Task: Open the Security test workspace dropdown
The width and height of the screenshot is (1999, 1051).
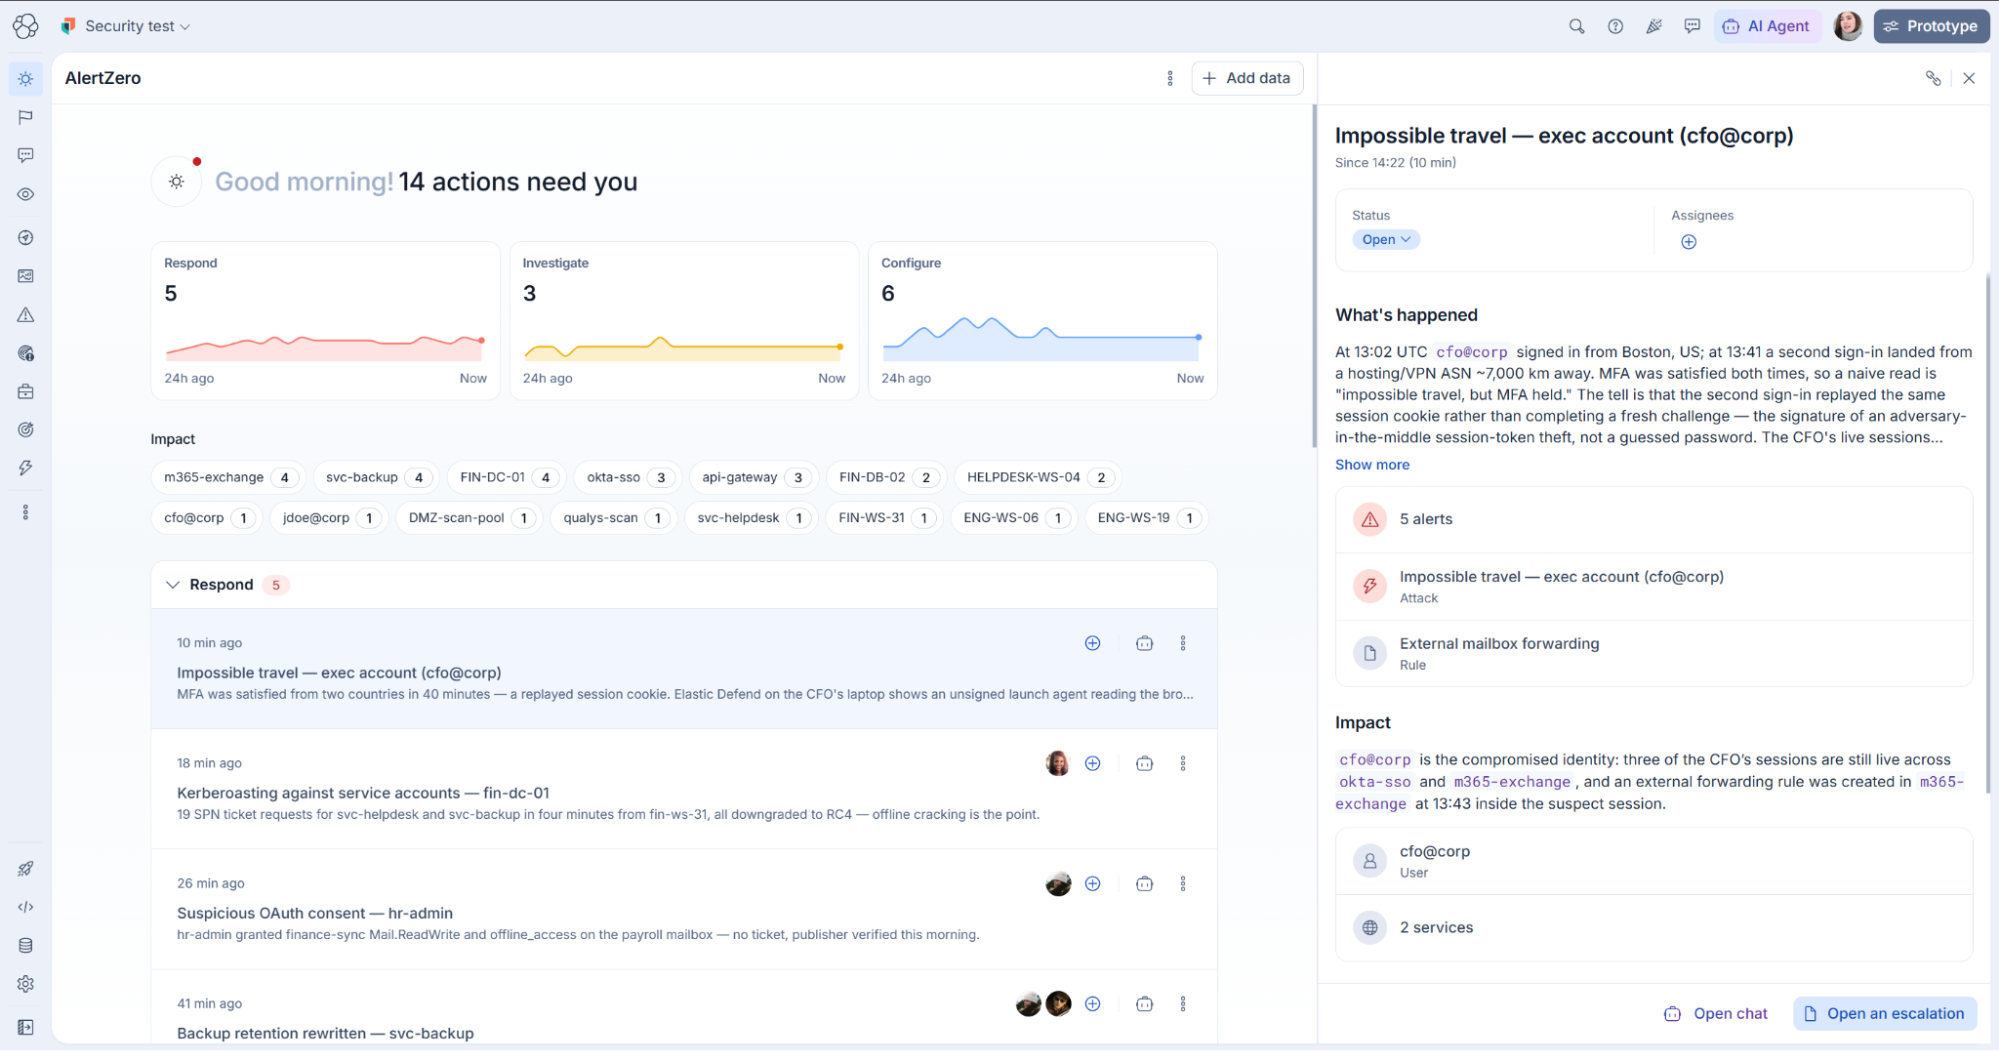Action: coord(126,26)
